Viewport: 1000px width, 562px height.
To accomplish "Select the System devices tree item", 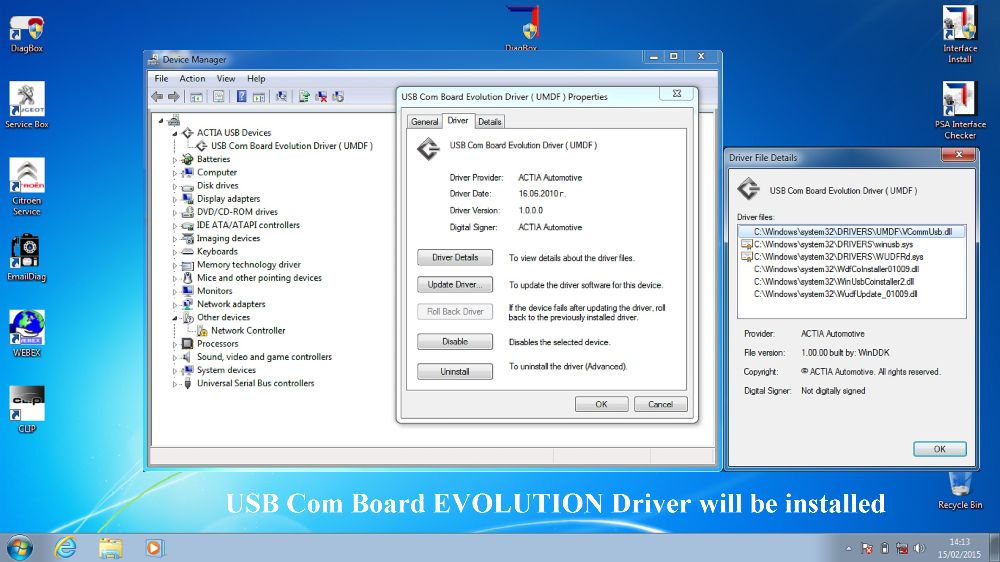I will [226, 371].
